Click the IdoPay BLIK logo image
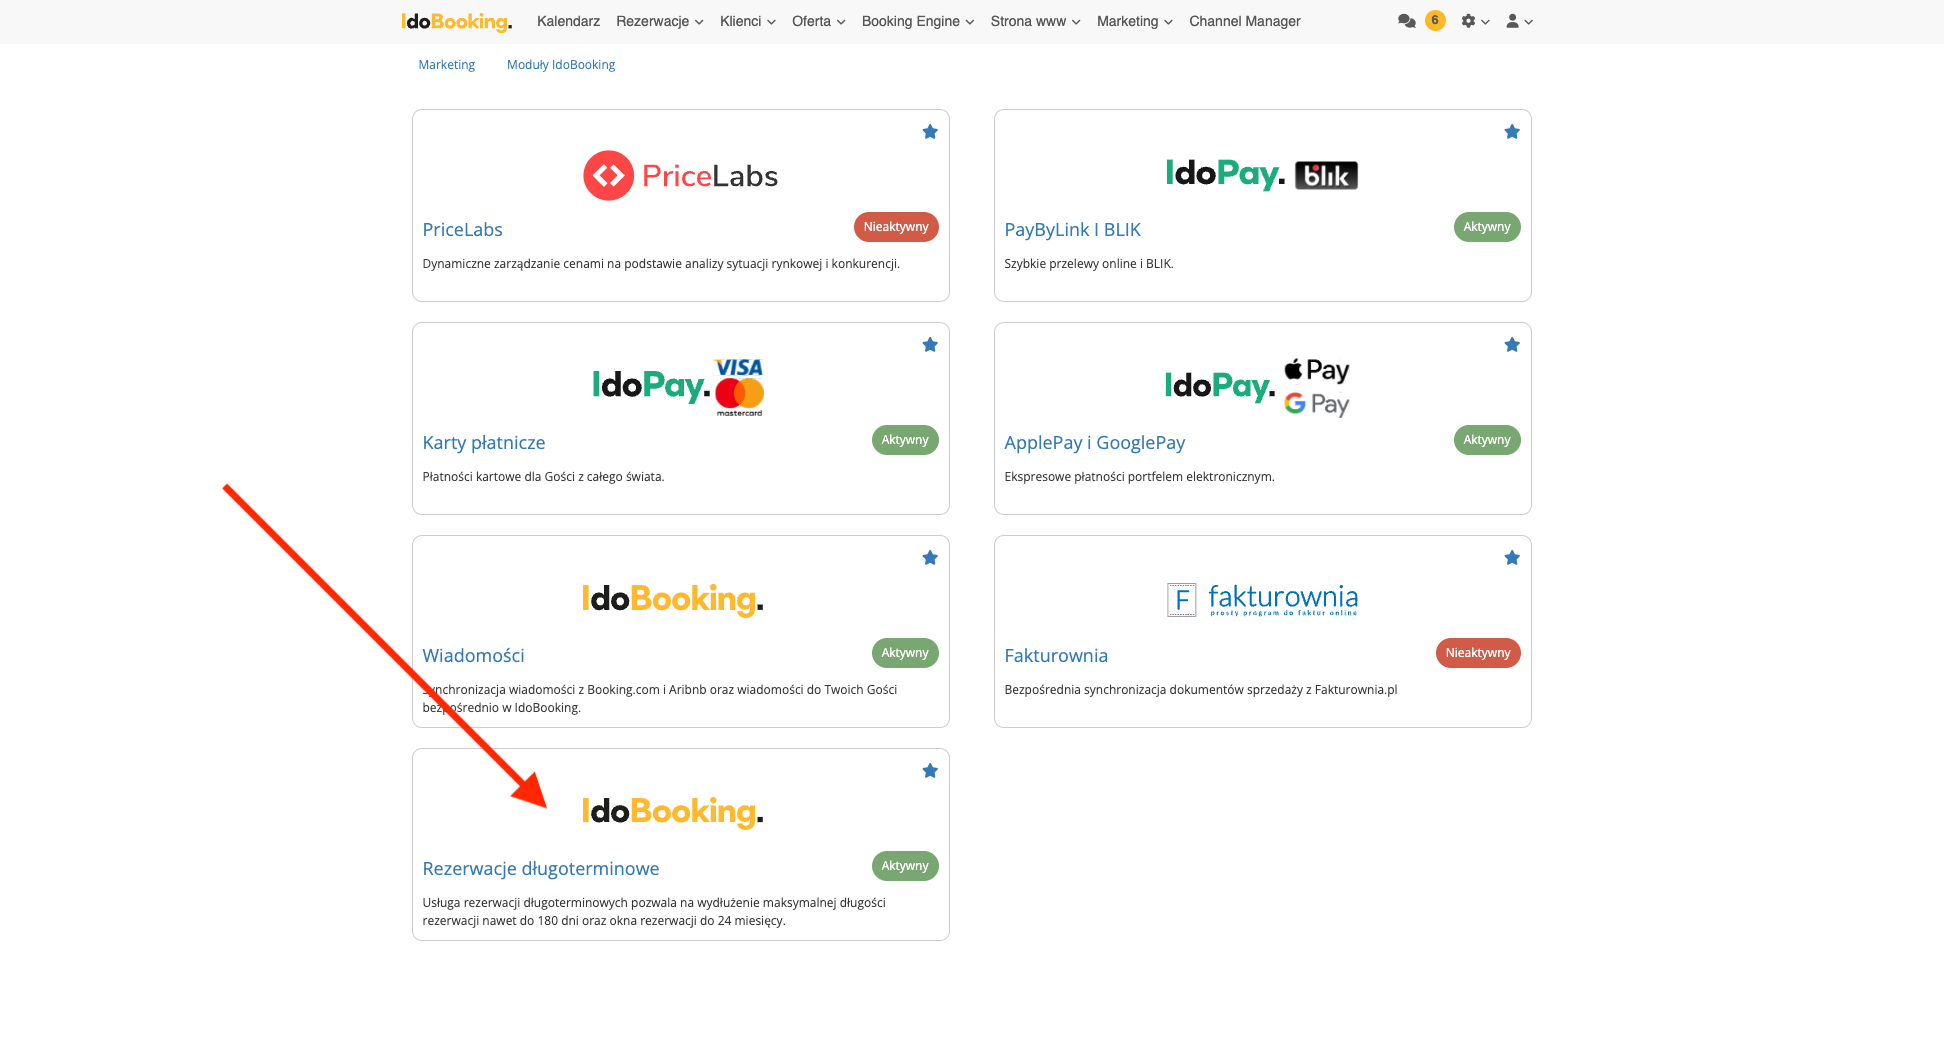The height and width of the screenshot is (1041, 1944). point(1262,175)
